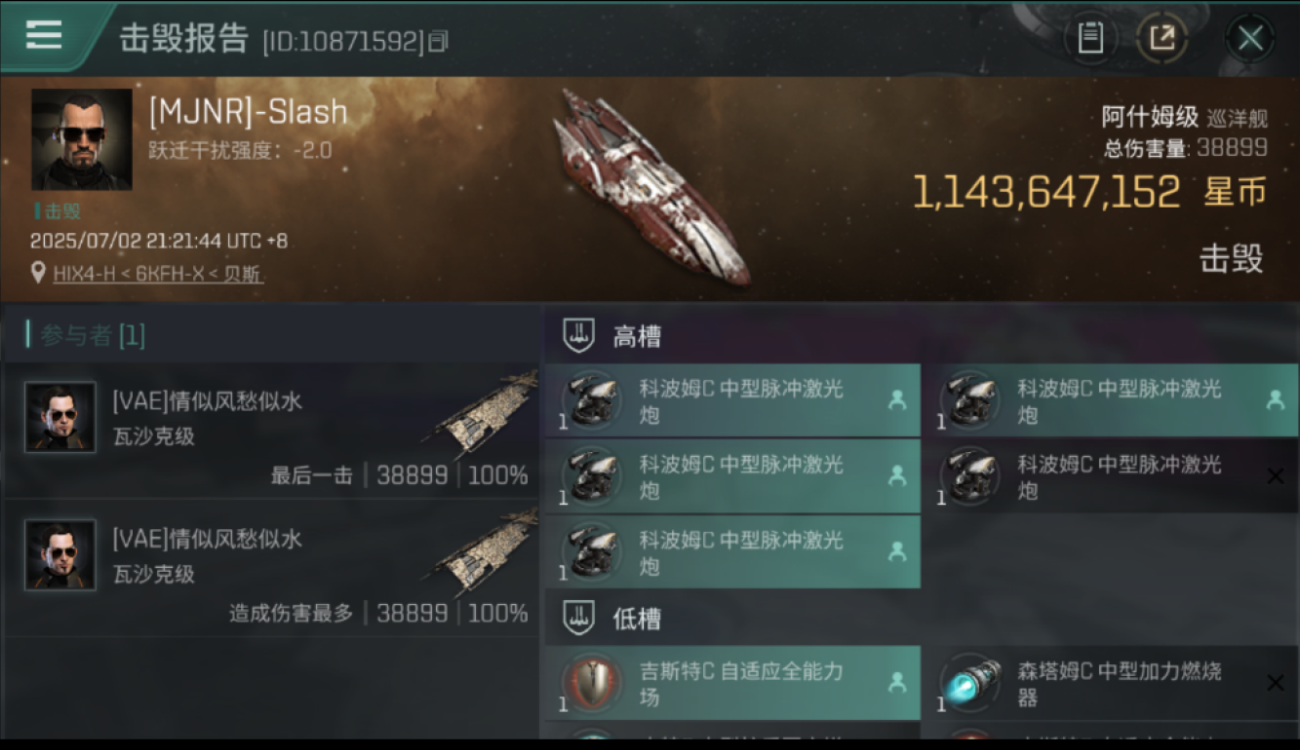
Task: Open the clipboard notes icon in header
Action: pos(1091,39)
